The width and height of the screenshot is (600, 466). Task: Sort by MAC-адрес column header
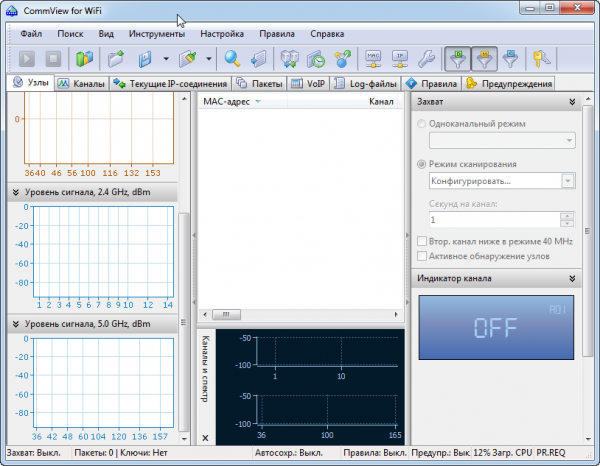click(243, 102)
